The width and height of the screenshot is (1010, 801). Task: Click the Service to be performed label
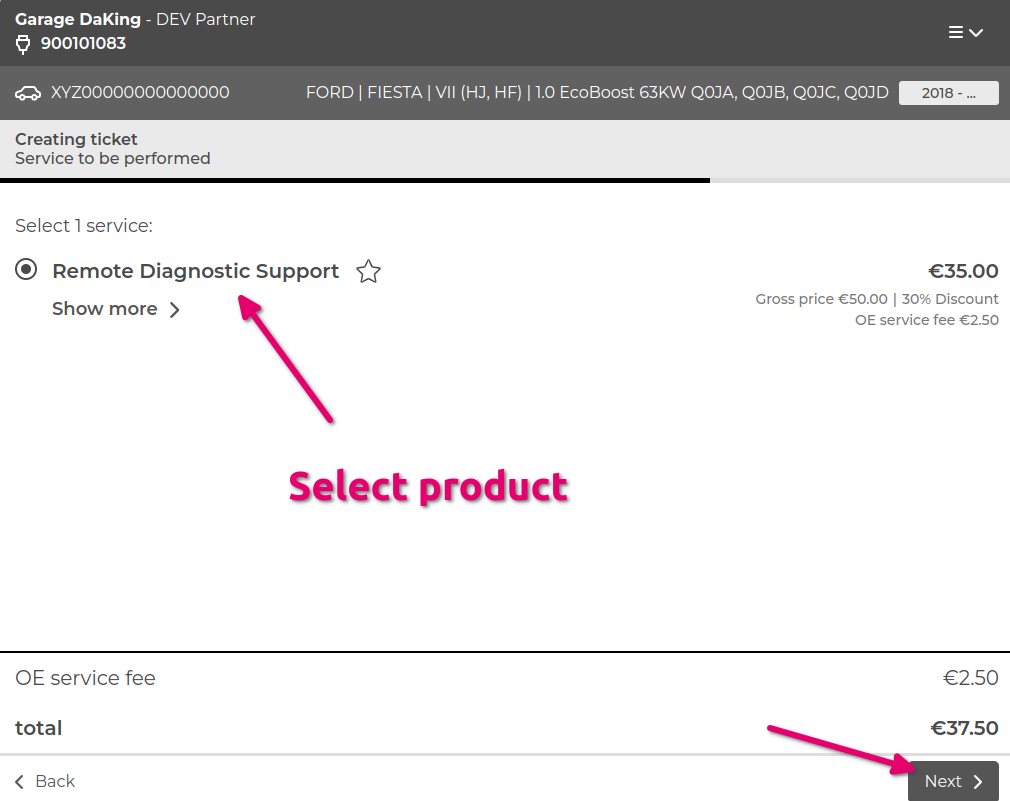pos(110,158)
